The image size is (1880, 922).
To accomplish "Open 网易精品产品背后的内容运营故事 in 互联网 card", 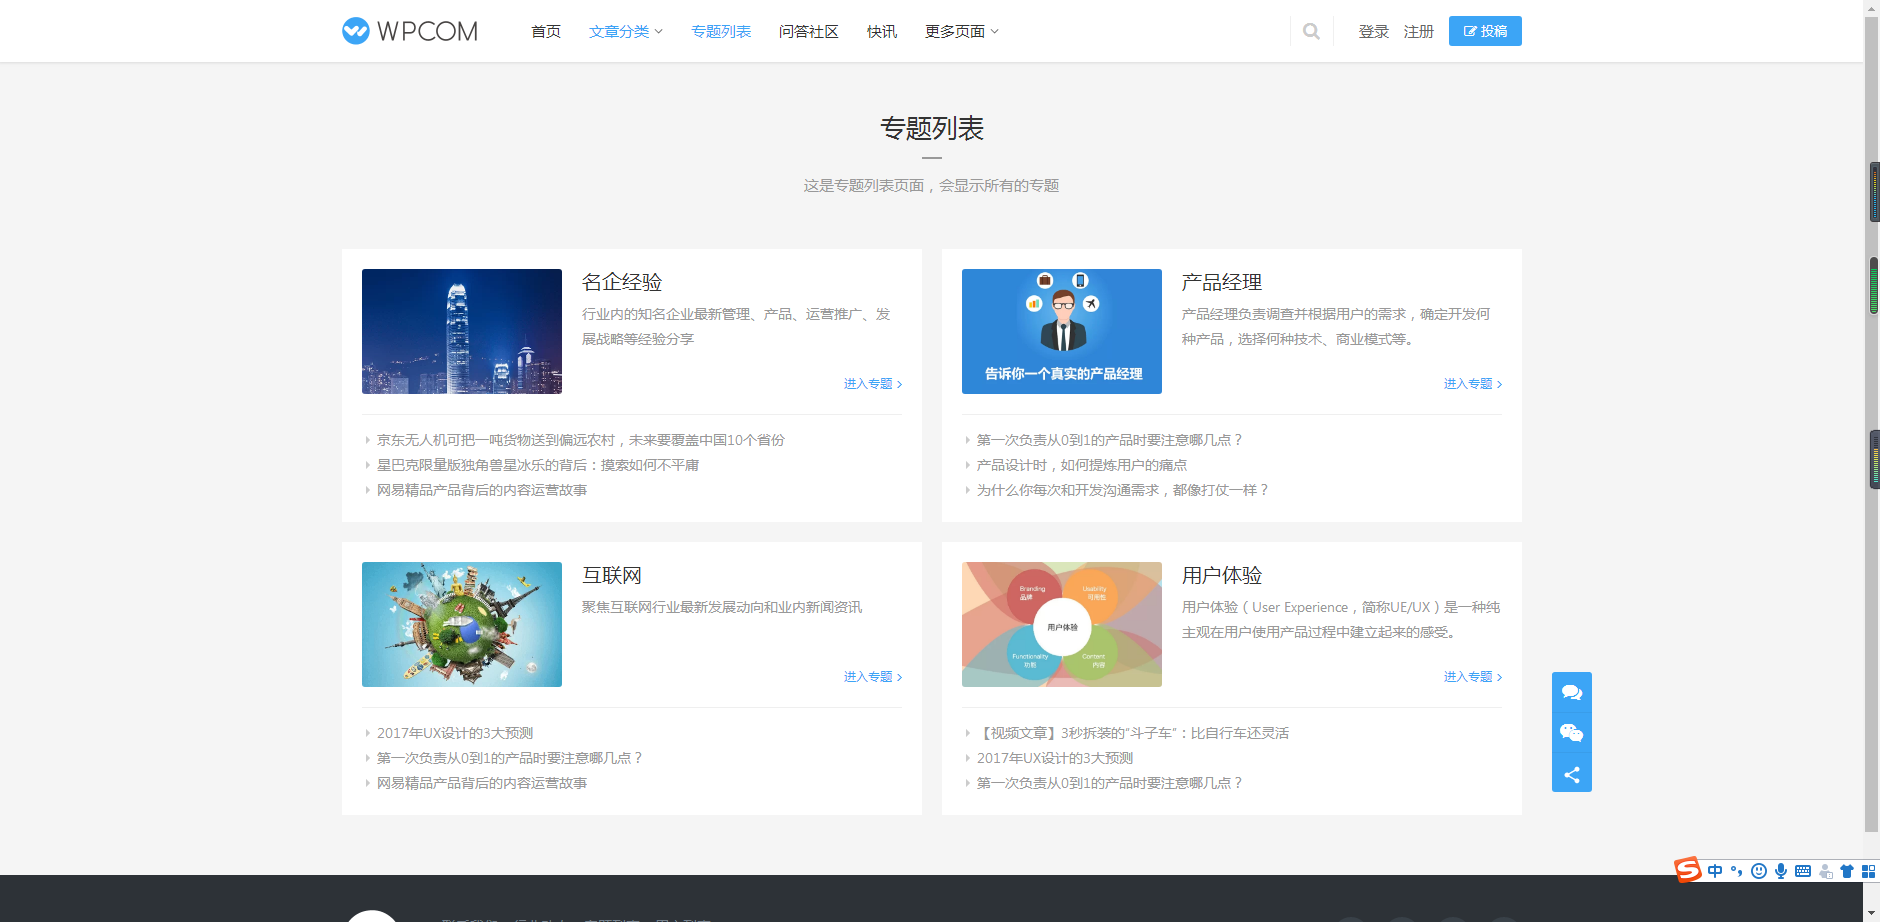I will pos(482,783).
